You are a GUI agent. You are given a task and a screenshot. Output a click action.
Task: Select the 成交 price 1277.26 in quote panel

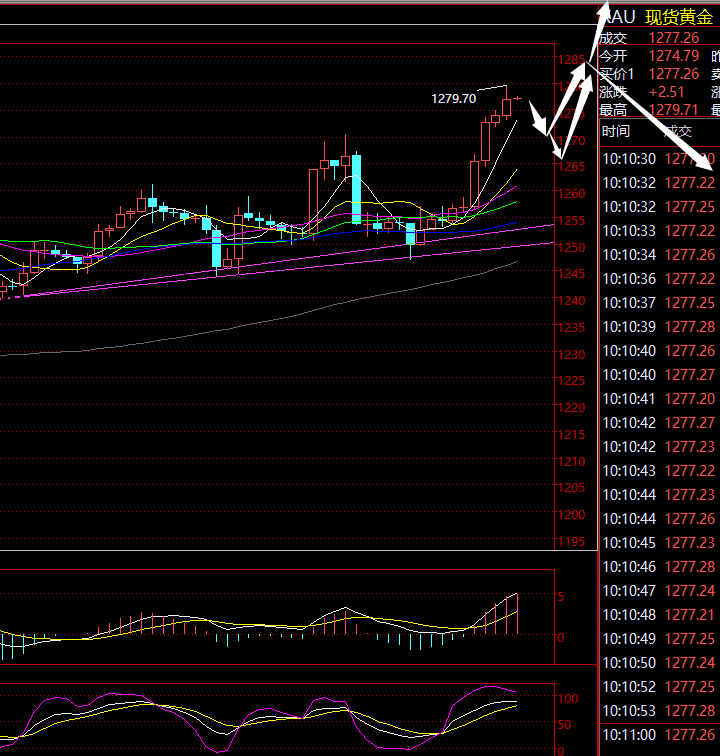coord(674,38)
